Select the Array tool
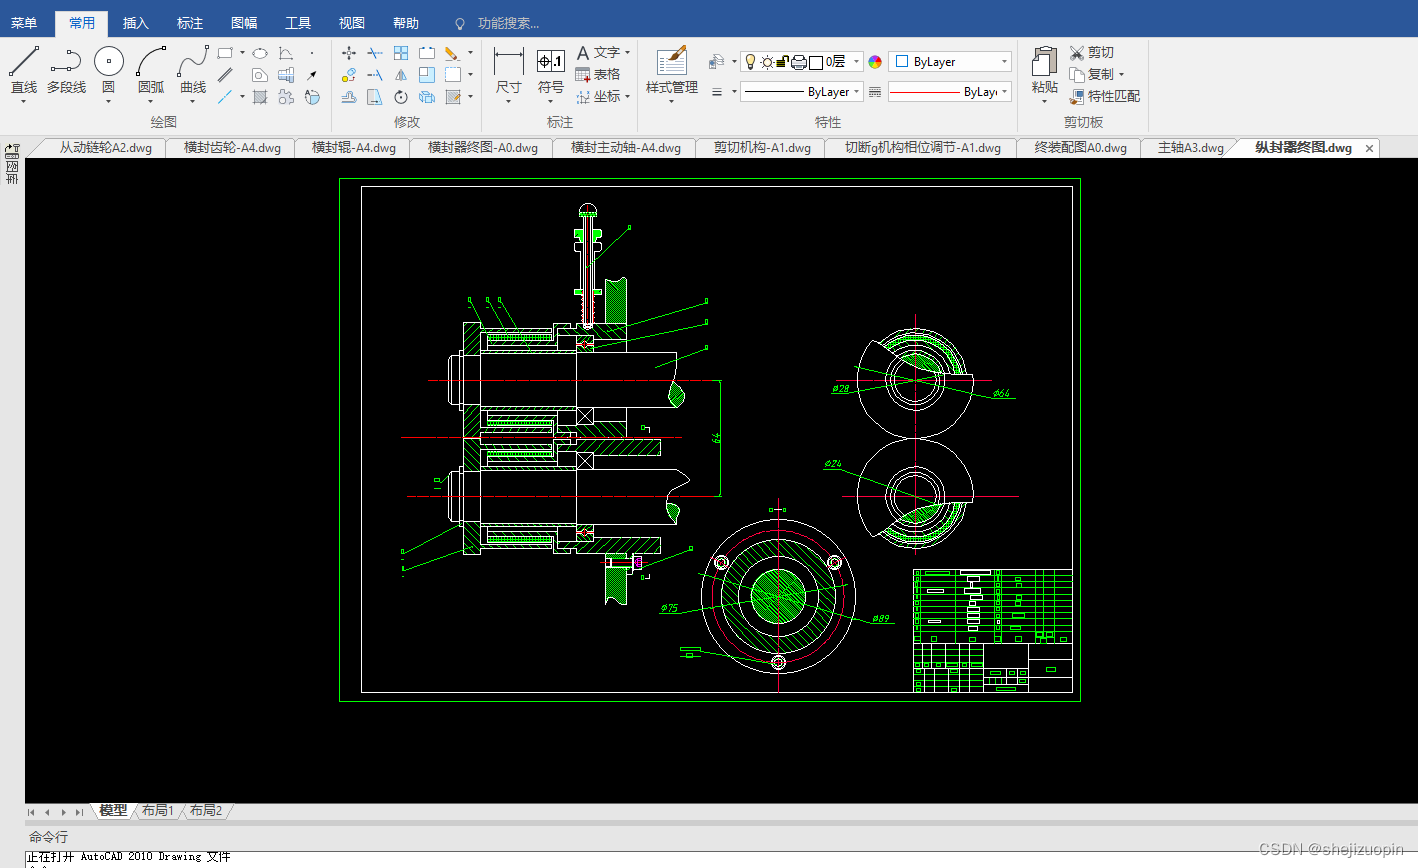 coord(401,53)
